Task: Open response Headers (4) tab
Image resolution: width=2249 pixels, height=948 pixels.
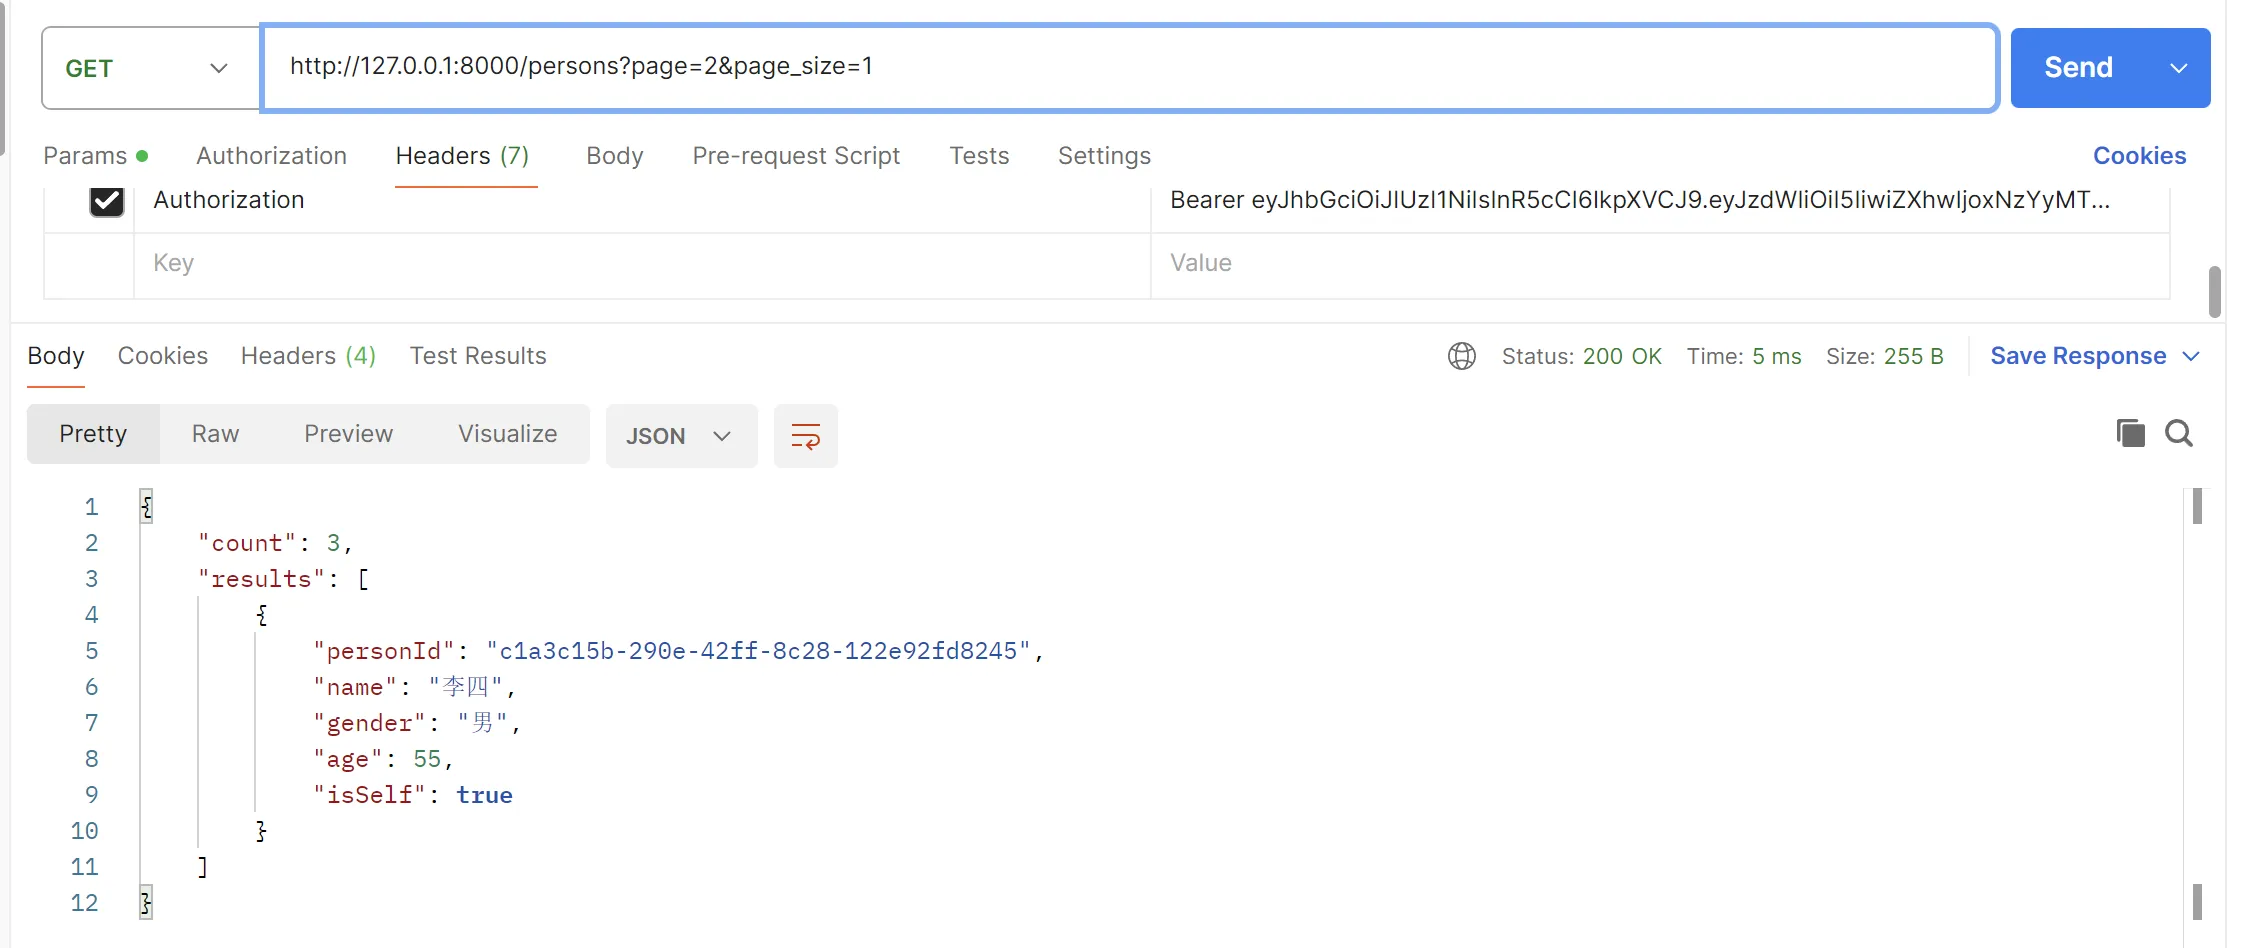Action: click(308, 356)
